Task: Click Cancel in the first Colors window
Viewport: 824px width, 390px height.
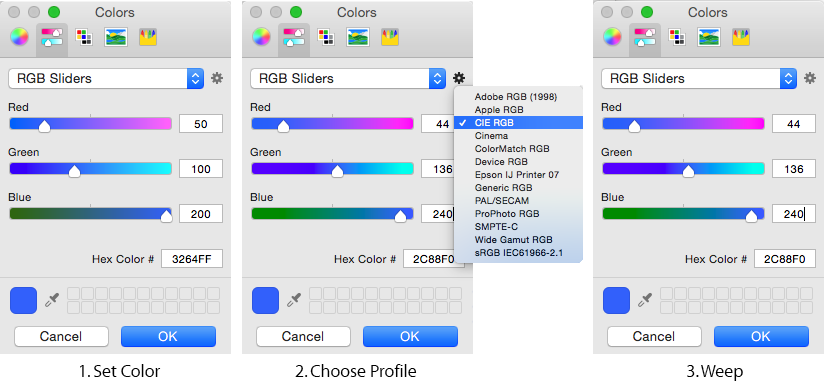Action: coord(61,336)
